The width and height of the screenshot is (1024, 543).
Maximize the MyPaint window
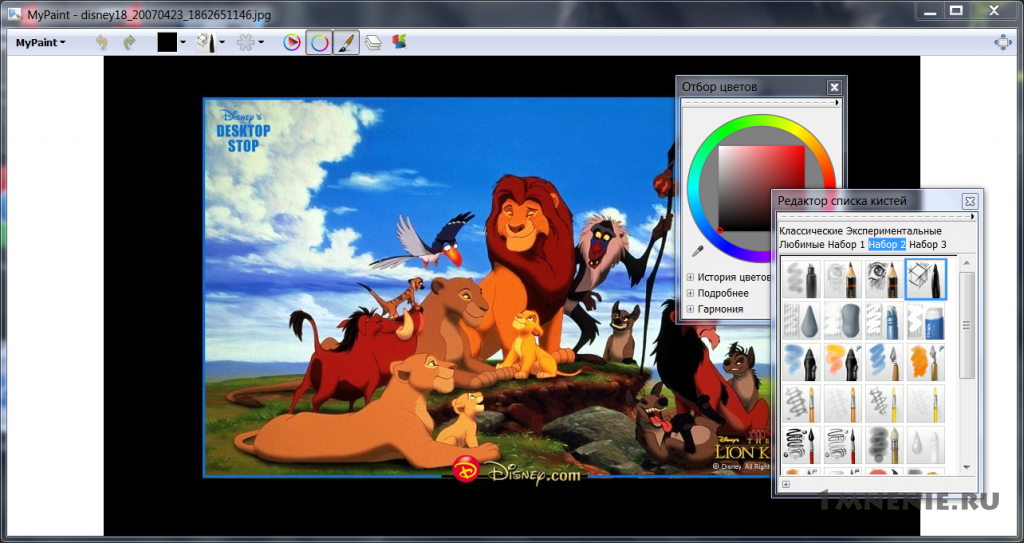(x=956, y=10)
